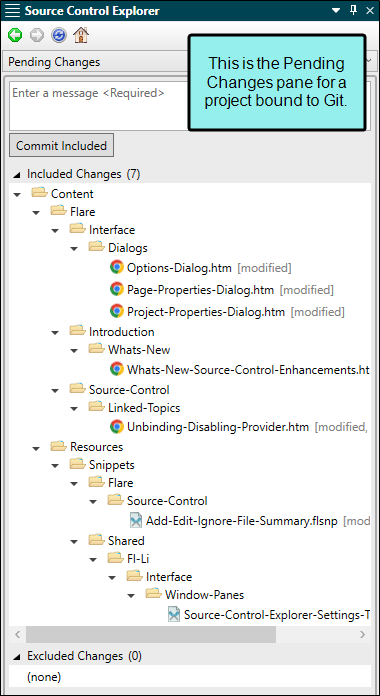Image resolution: width=380 pixels, height=696 pixels.
Task: Select the Source-Control-Explorer-Settings snippet file
Action: tap(277, 615)
